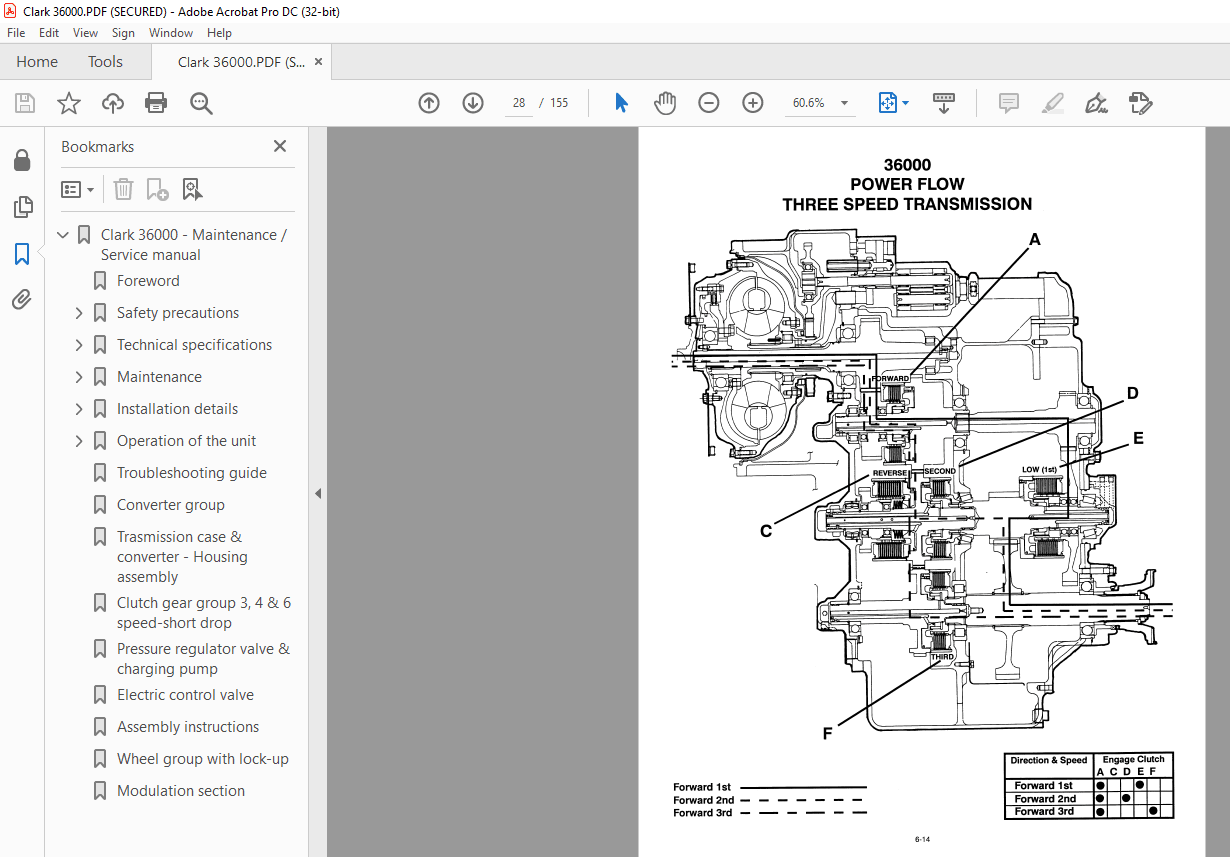Select the Hand tool

pyautogui.click(x=665, y=102)
